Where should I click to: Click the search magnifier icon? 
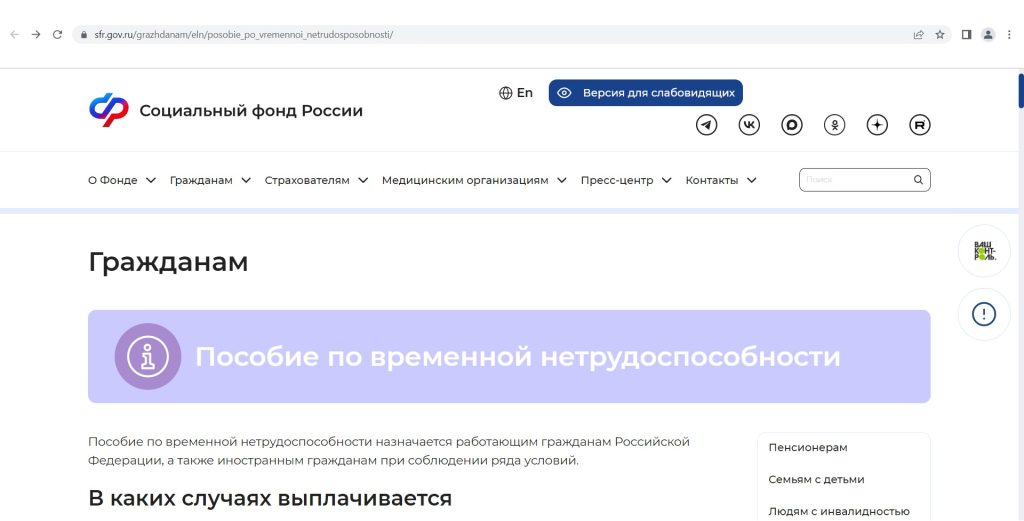click(918, 180)
